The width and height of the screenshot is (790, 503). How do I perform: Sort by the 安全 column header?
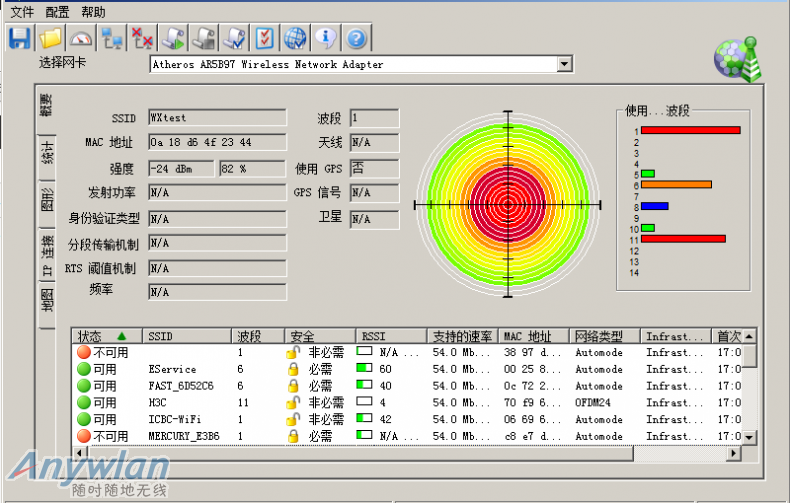pyautogui.click(x=320, y=336)
